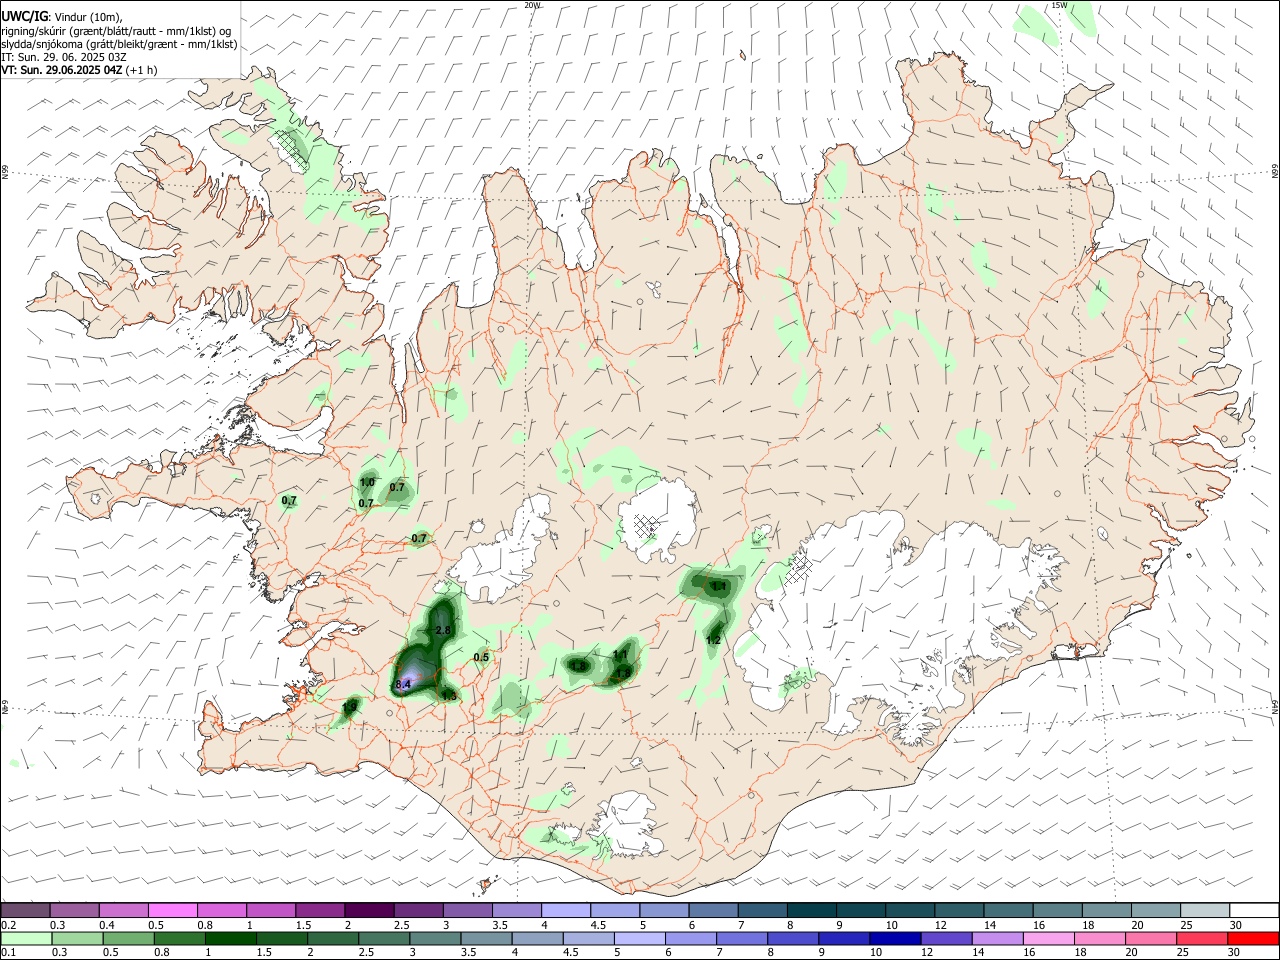Click the 2 swatch in lower legend row
1280x960 pixels.
click(332, 938)
